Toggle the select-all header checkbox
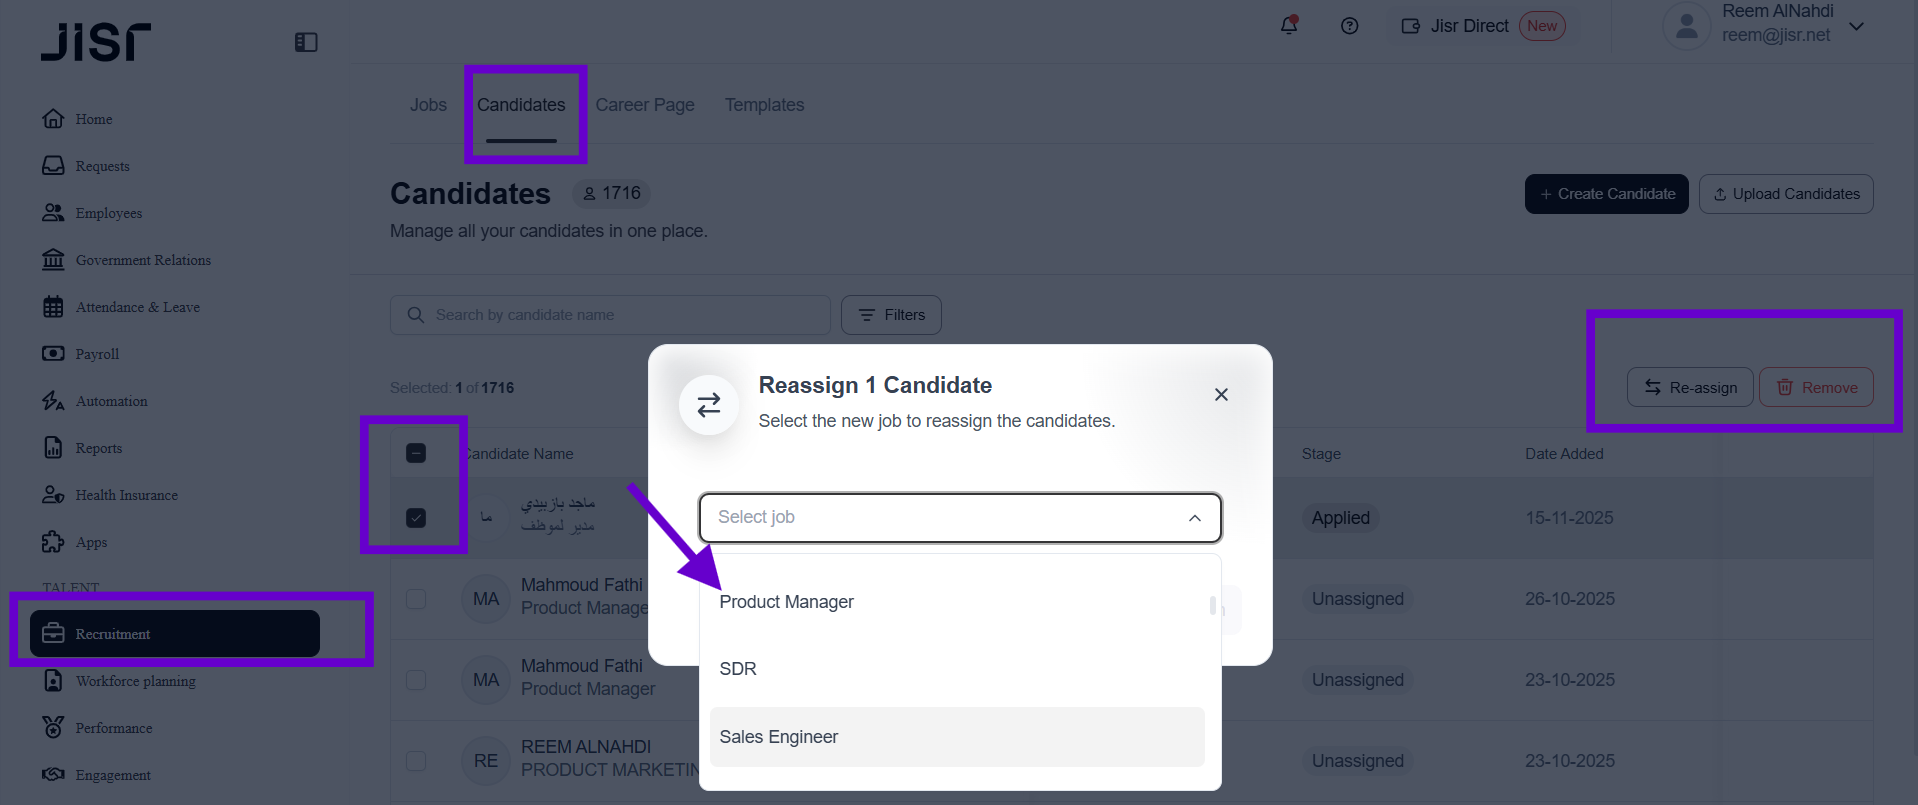The image size is (1918, 805). (x=416, y=453)
